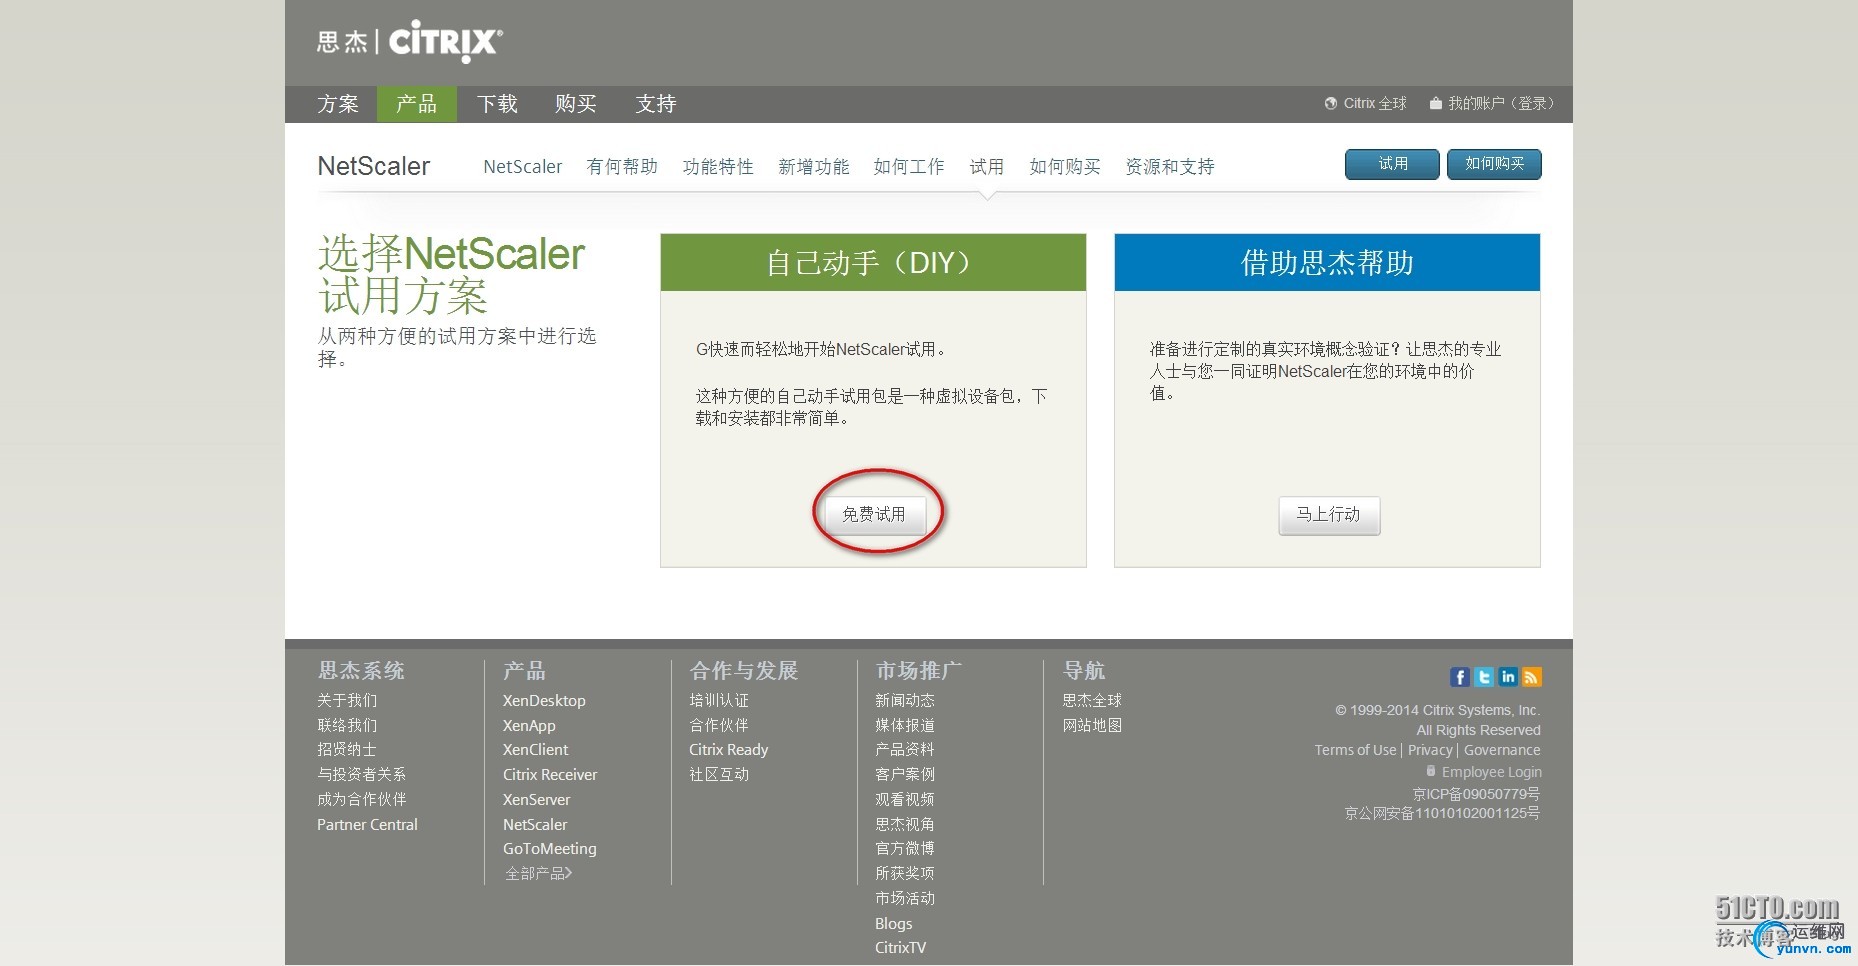Open the 观看视频 footer link
The image size is (1858, 966).
[905, 799]
